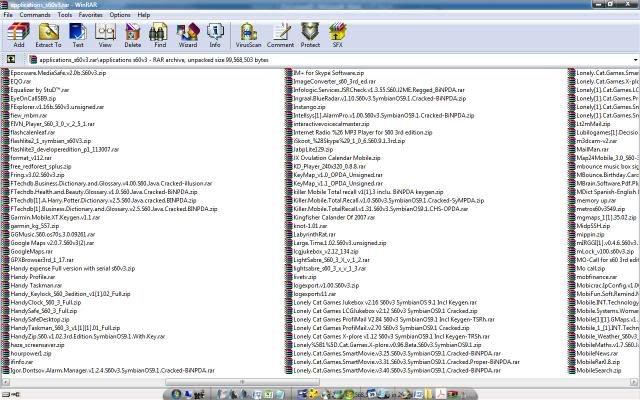Click the Delete toolbar icon
This screenshot has height=400, width=640.
coord(133,36)
